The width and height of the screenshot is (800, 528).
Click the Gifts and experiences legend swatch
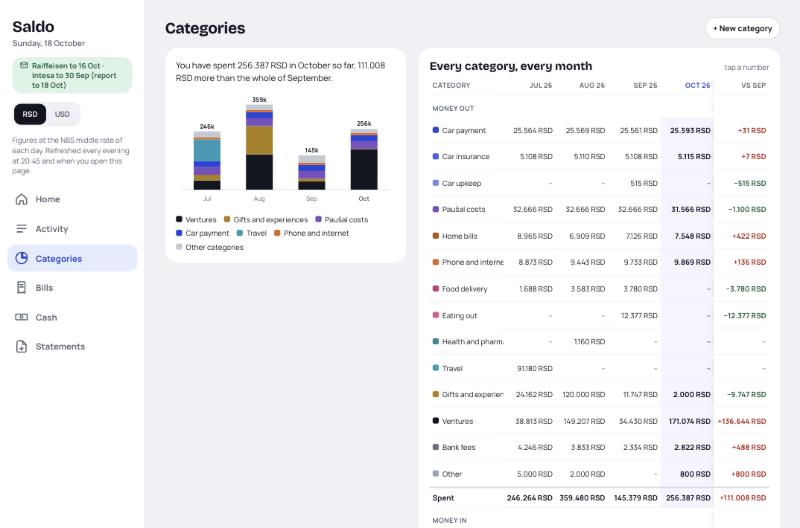(227, 219)
